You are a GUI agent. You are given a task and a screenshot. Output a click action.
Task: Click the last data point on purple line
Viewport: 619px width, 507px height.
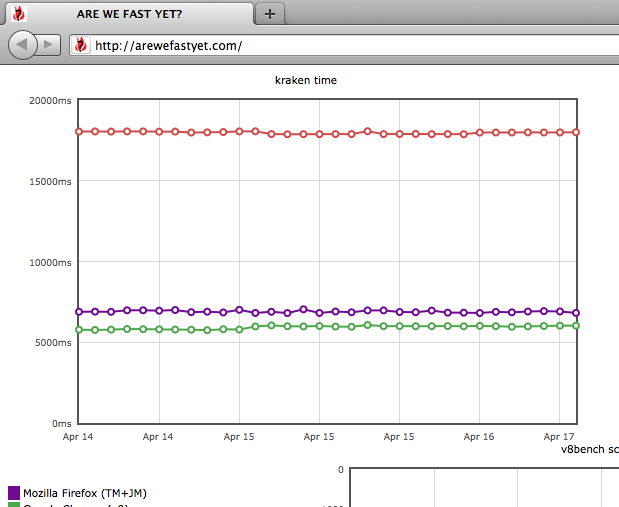(576, 313)
